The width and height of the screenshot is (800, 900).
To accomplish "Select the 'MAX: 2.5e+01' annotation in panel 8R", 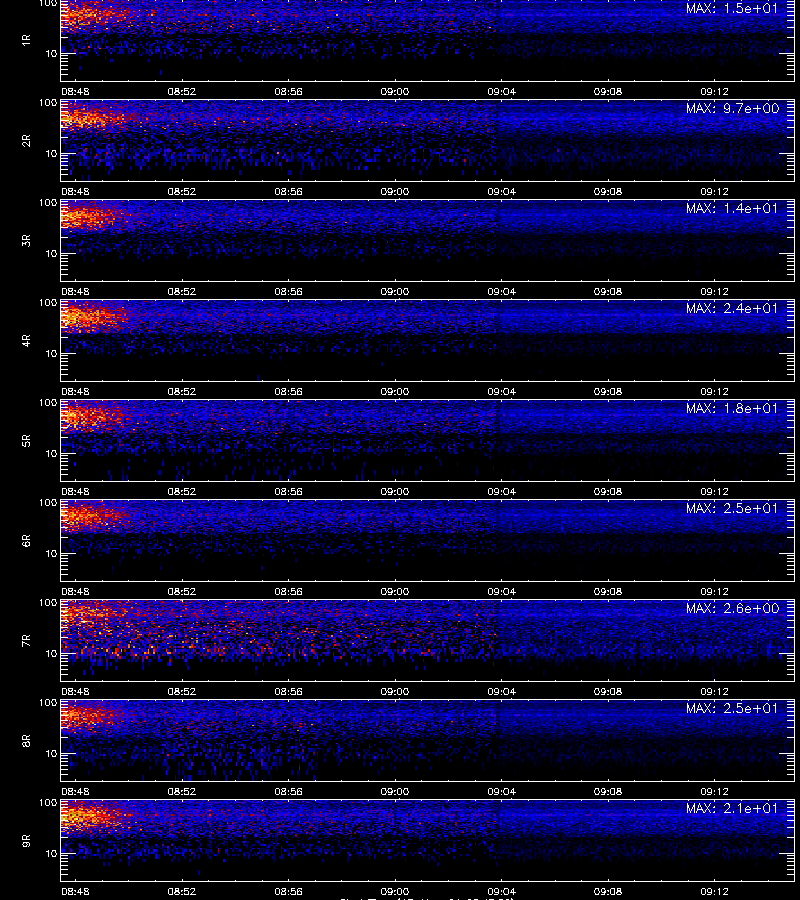I will [x=732, y=708].
